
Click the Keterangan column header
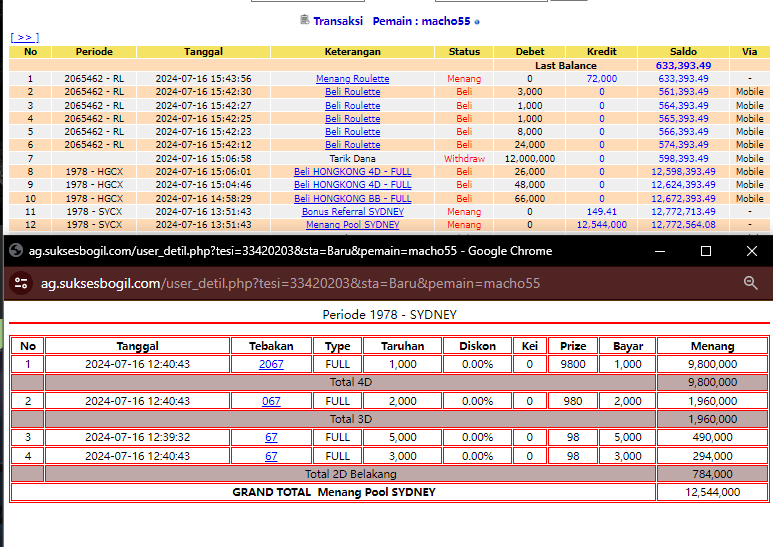[x=352, y=52]
